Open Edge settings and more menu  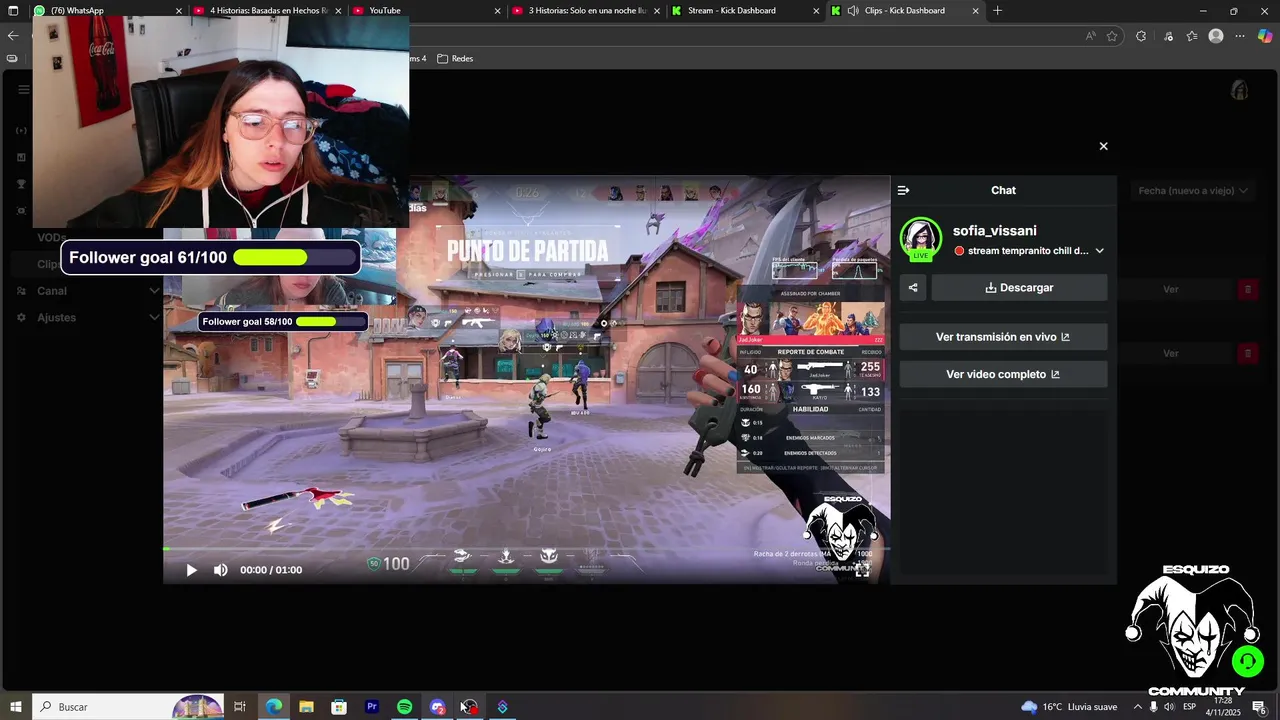(1240, 36)
